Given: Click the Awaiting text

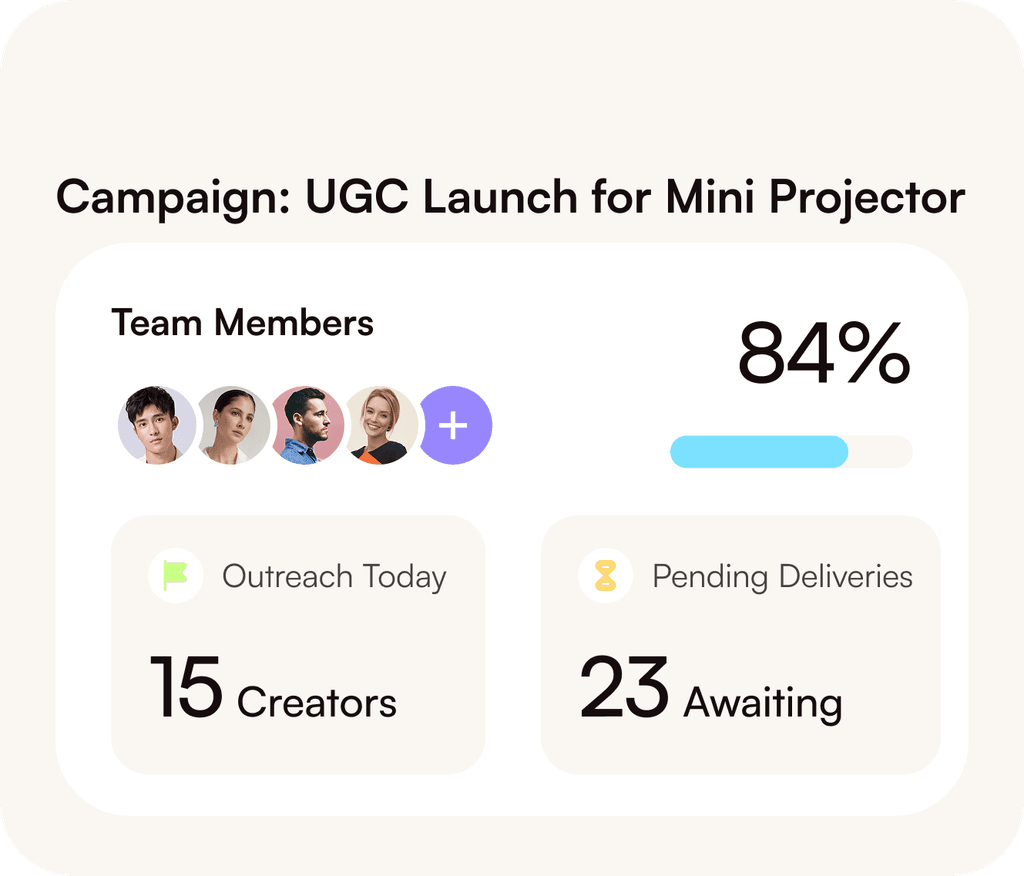Looking at the screenshot, I should click(x=762, y=703).
